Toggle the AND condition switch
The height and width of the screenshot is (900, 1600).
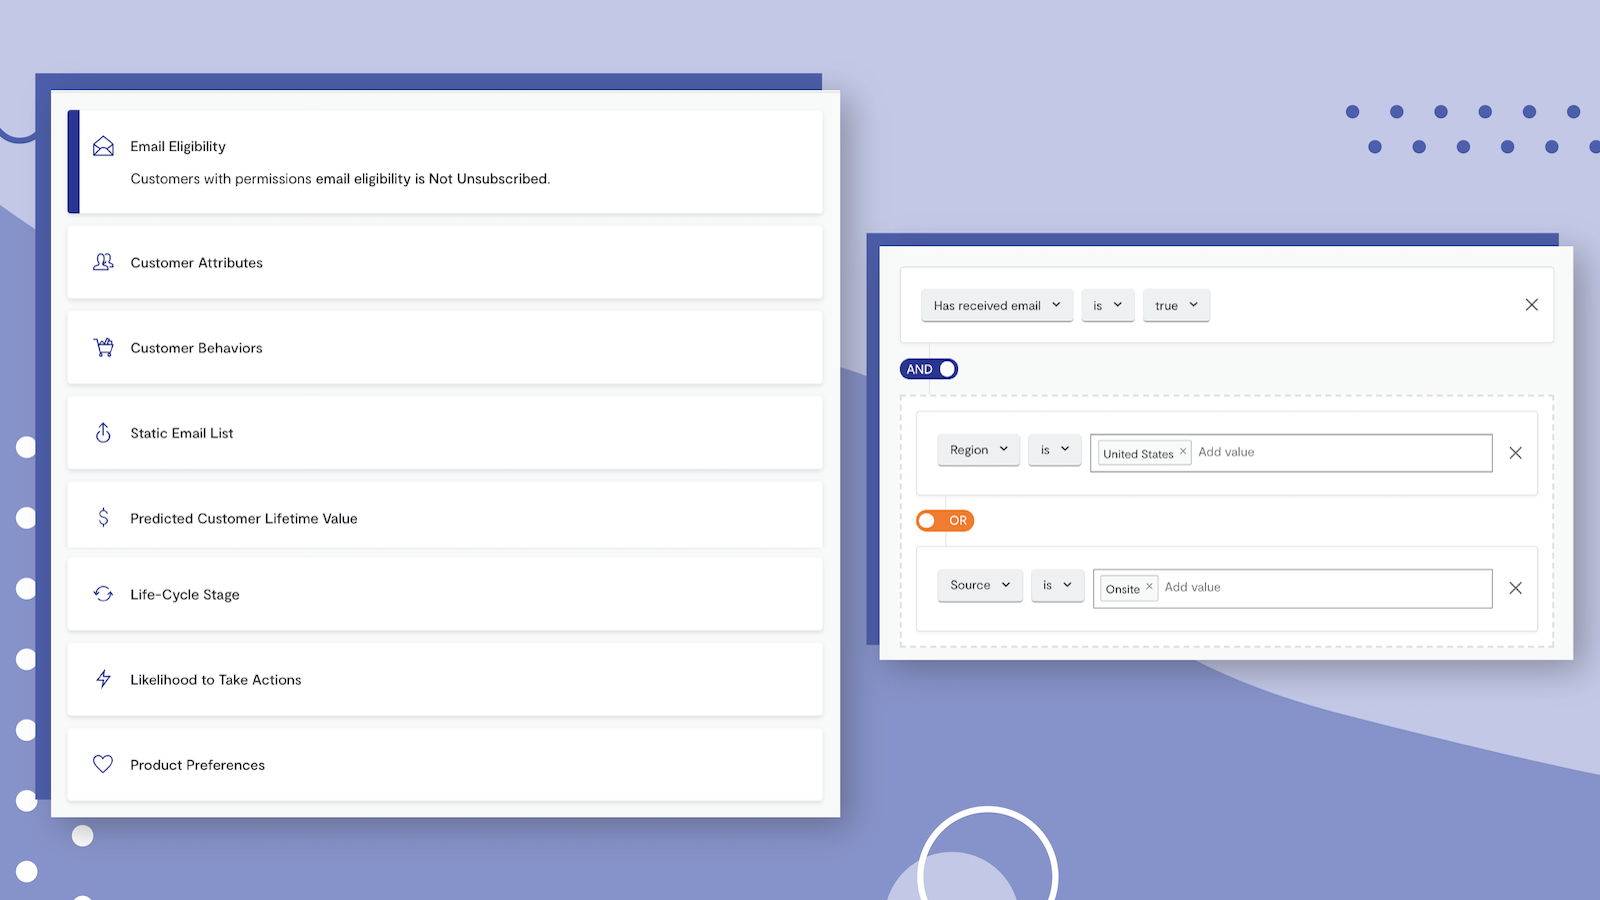click(x=928, y=369)
